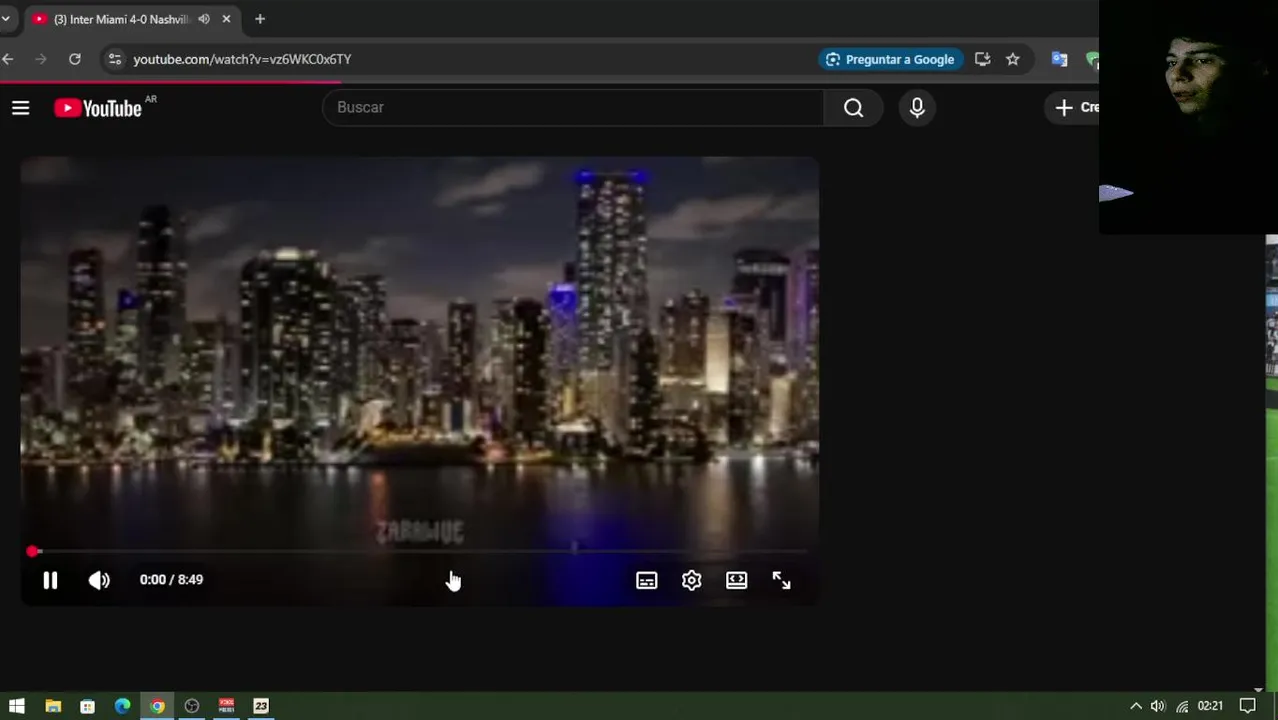Click the youtube.com address bar URL
The height and width of the screenshot is (720, 1278).
[242, 59]
